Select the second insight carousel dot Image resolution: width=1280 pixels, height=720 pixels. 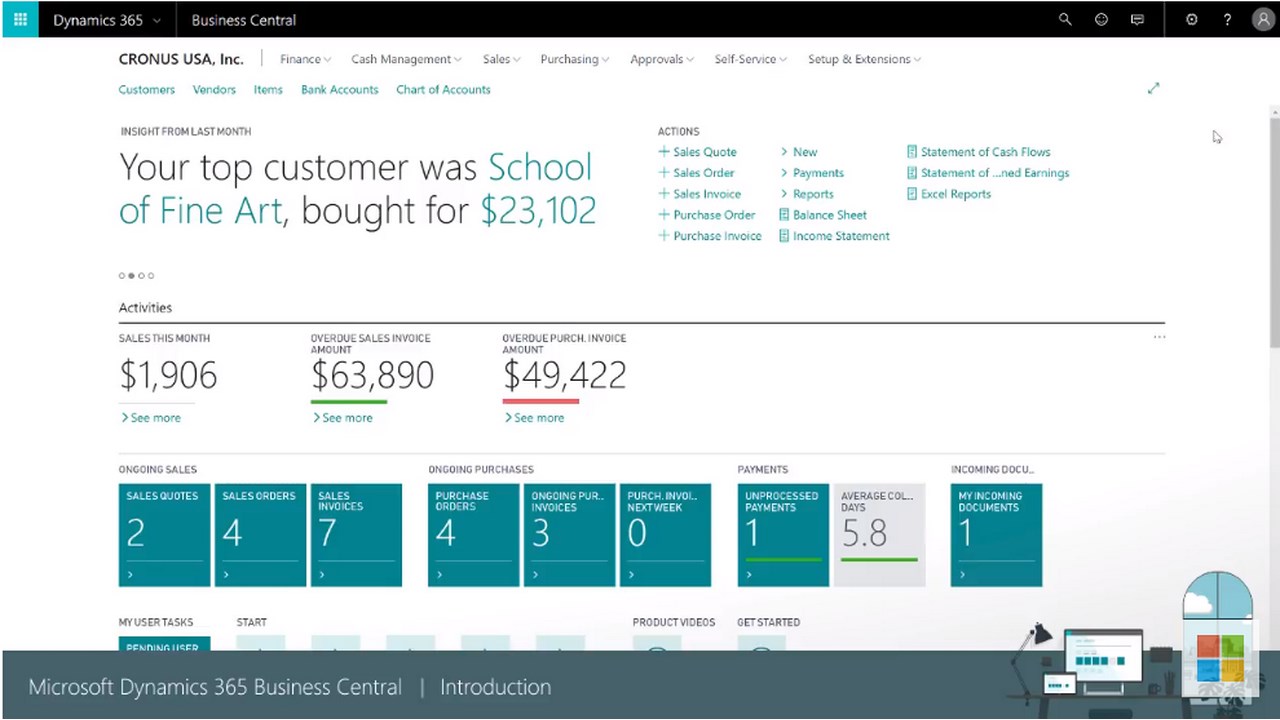[x=132, y=276]
